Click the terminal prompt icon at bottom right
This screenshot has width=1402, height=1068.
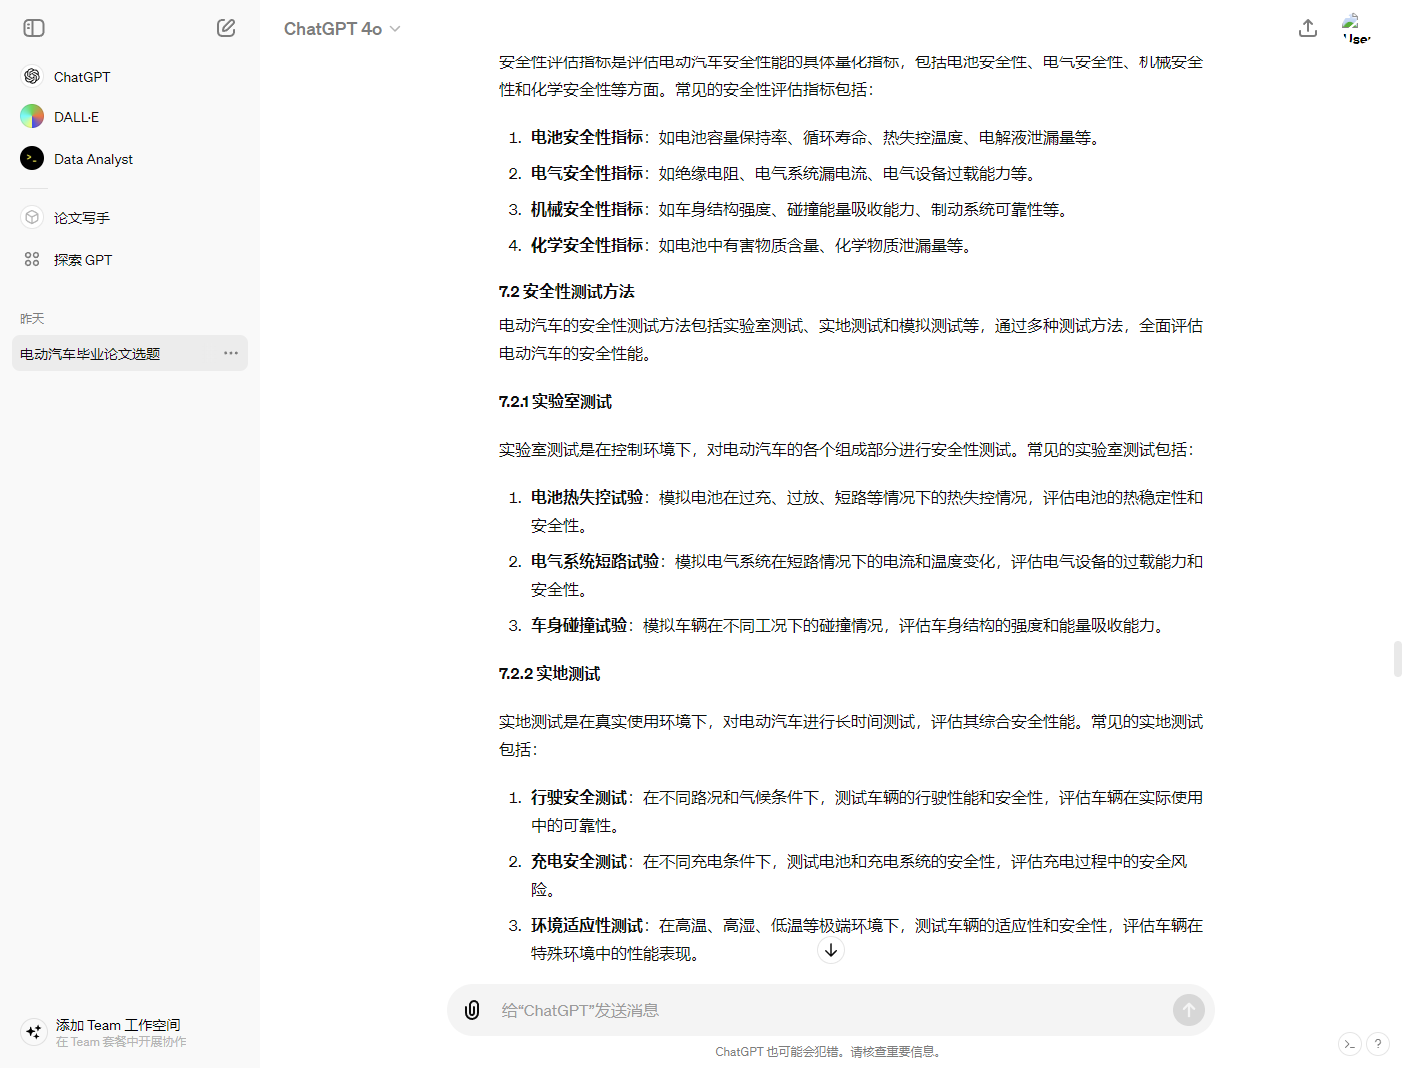1349,1044
